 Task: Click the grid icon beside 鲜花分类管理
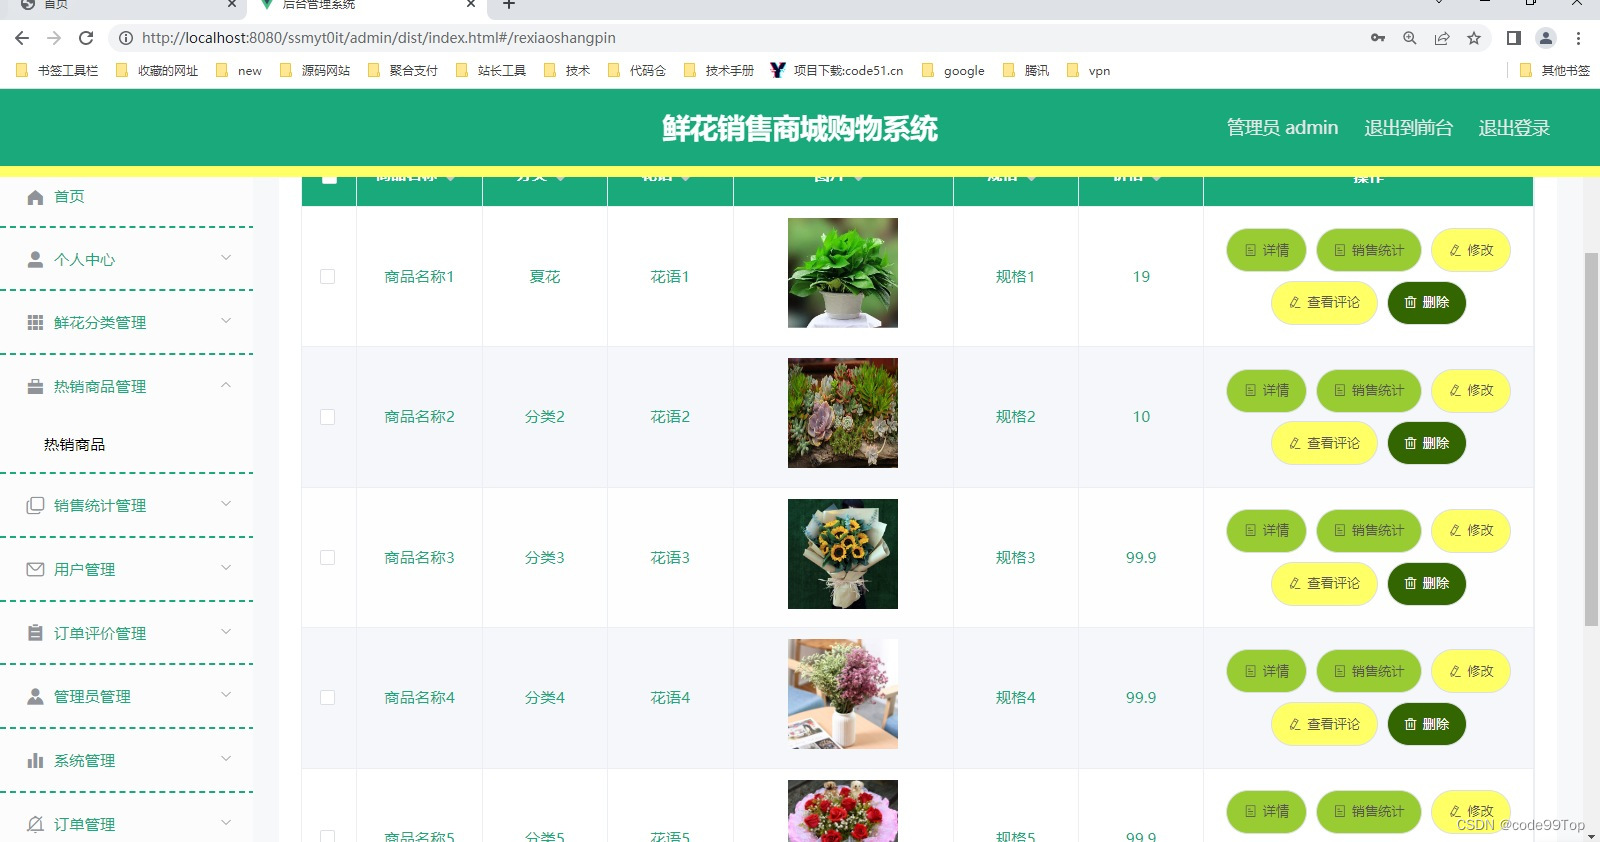35,323
